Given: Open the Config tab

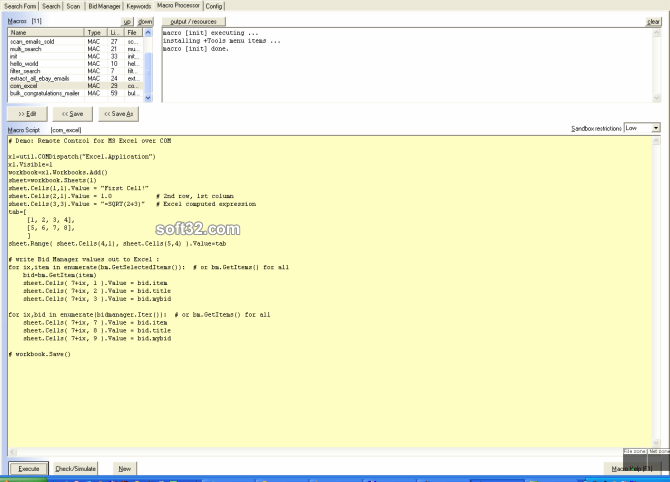Looking at the screenshot, I should pyautogui.click(x=214, y=6).
